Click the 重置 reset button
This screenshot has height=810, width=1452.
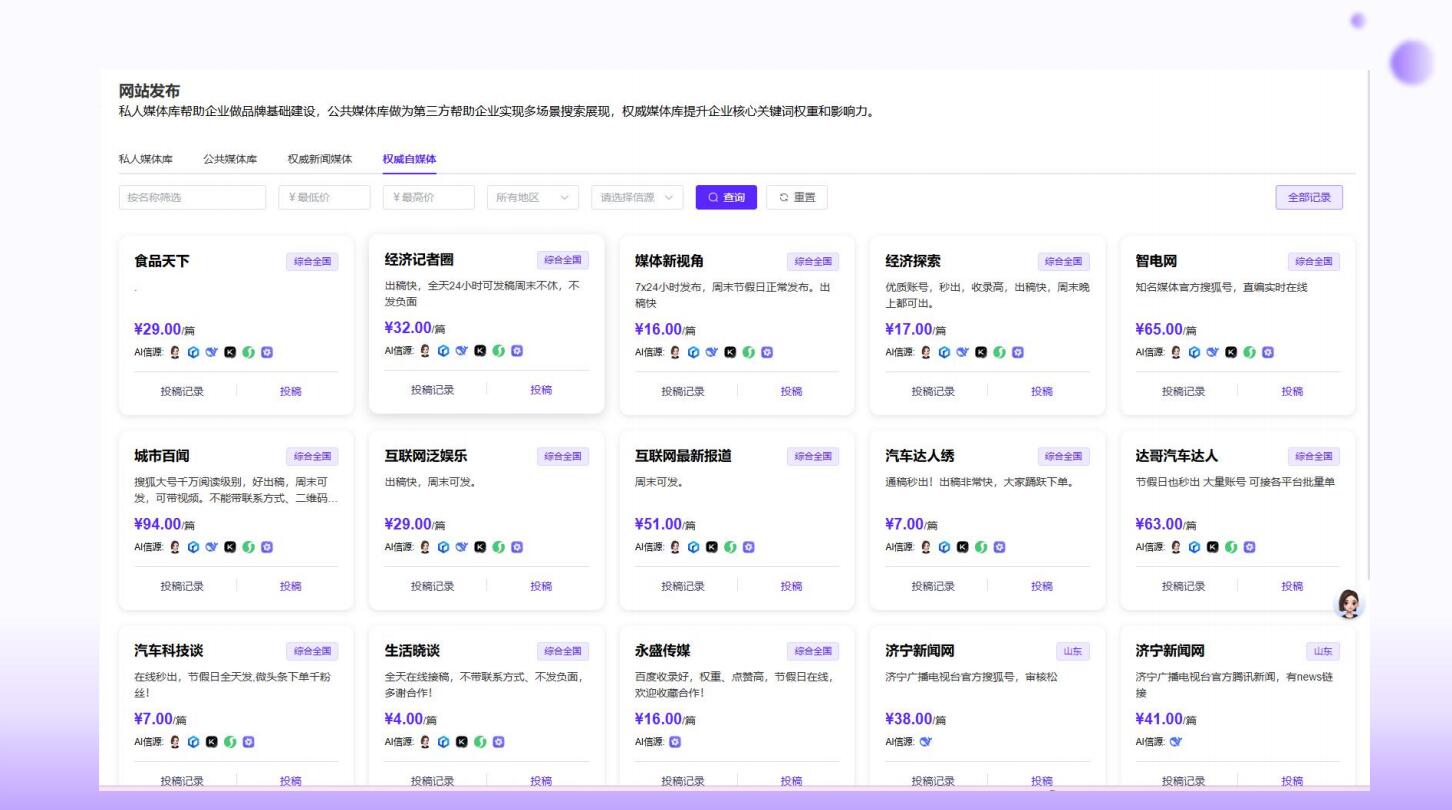tap(797, 197)
